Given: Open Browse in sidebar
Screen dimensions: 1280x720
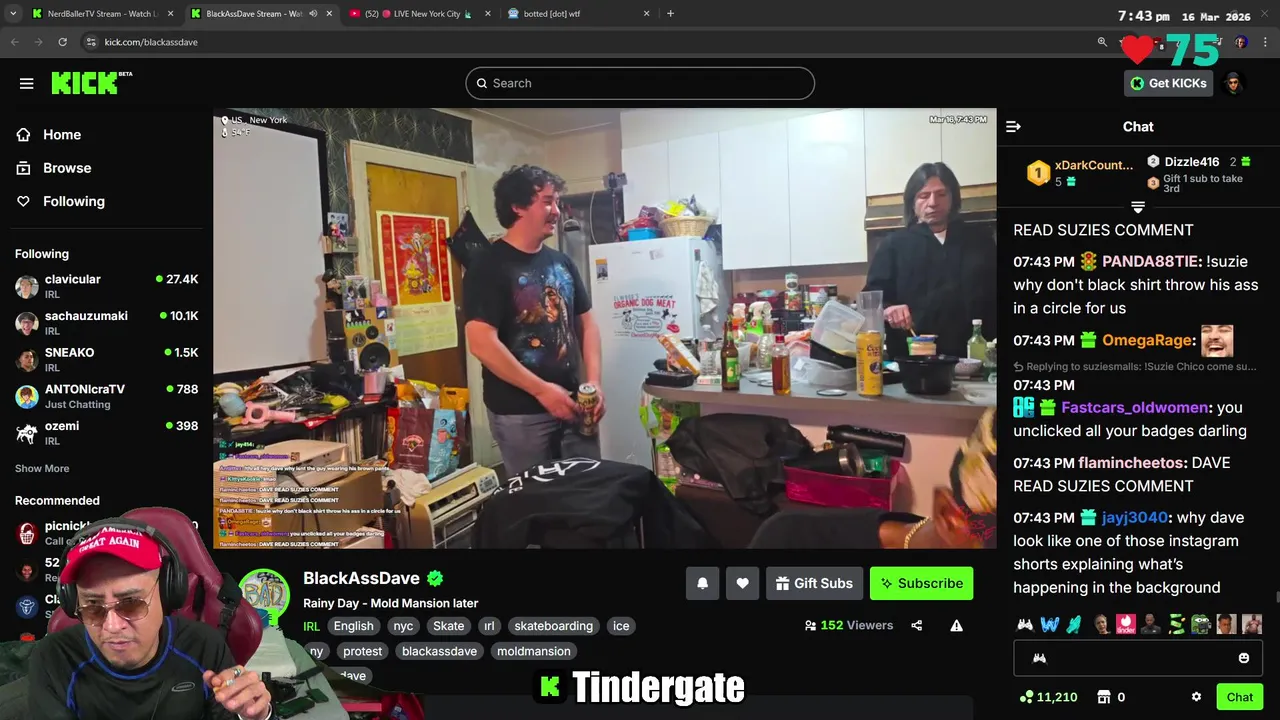Looking at the screenshot, I should (67, 168).
